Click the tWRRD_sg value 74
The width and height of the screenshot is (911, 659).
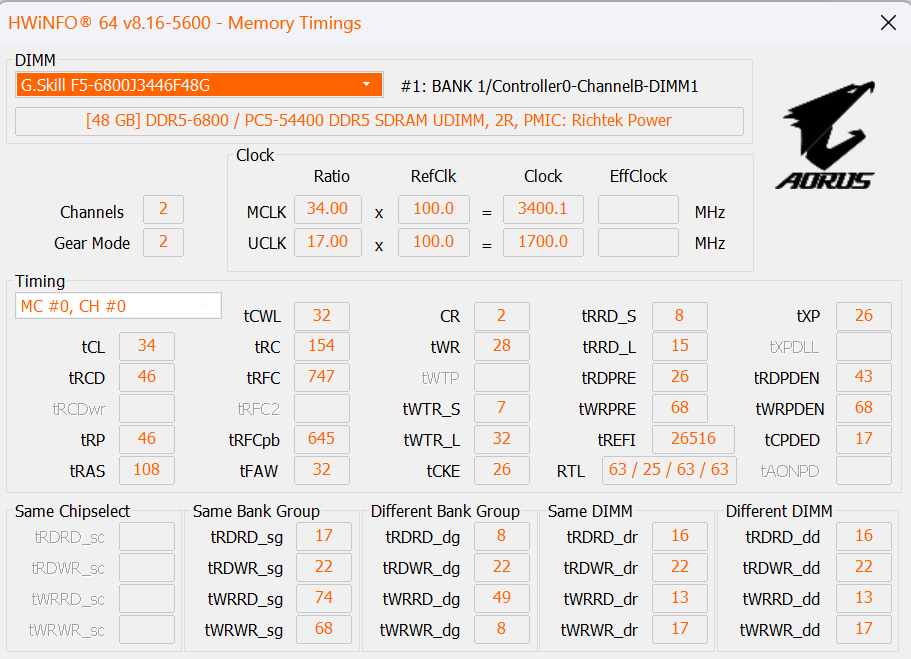coord(324,599)
